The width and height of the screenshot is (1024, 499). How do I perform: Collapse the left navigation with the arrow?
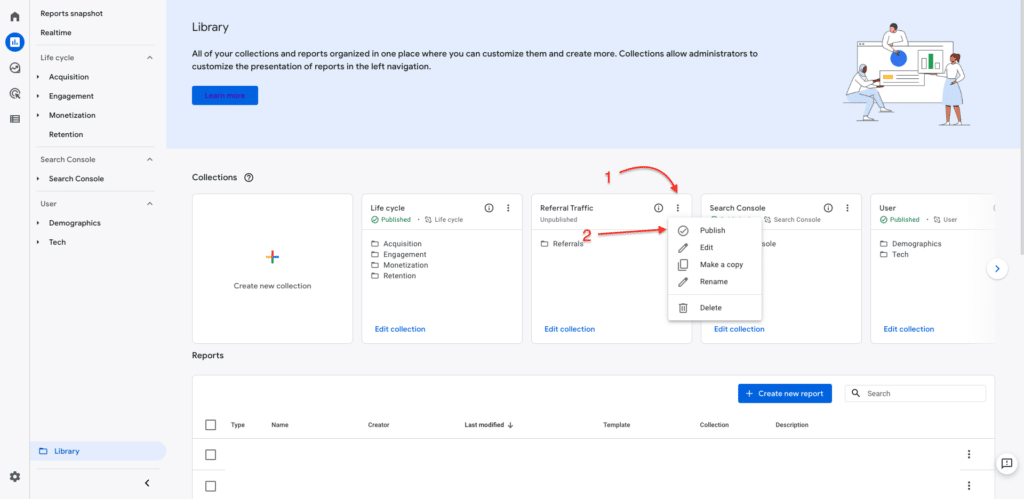coord(147,483)
